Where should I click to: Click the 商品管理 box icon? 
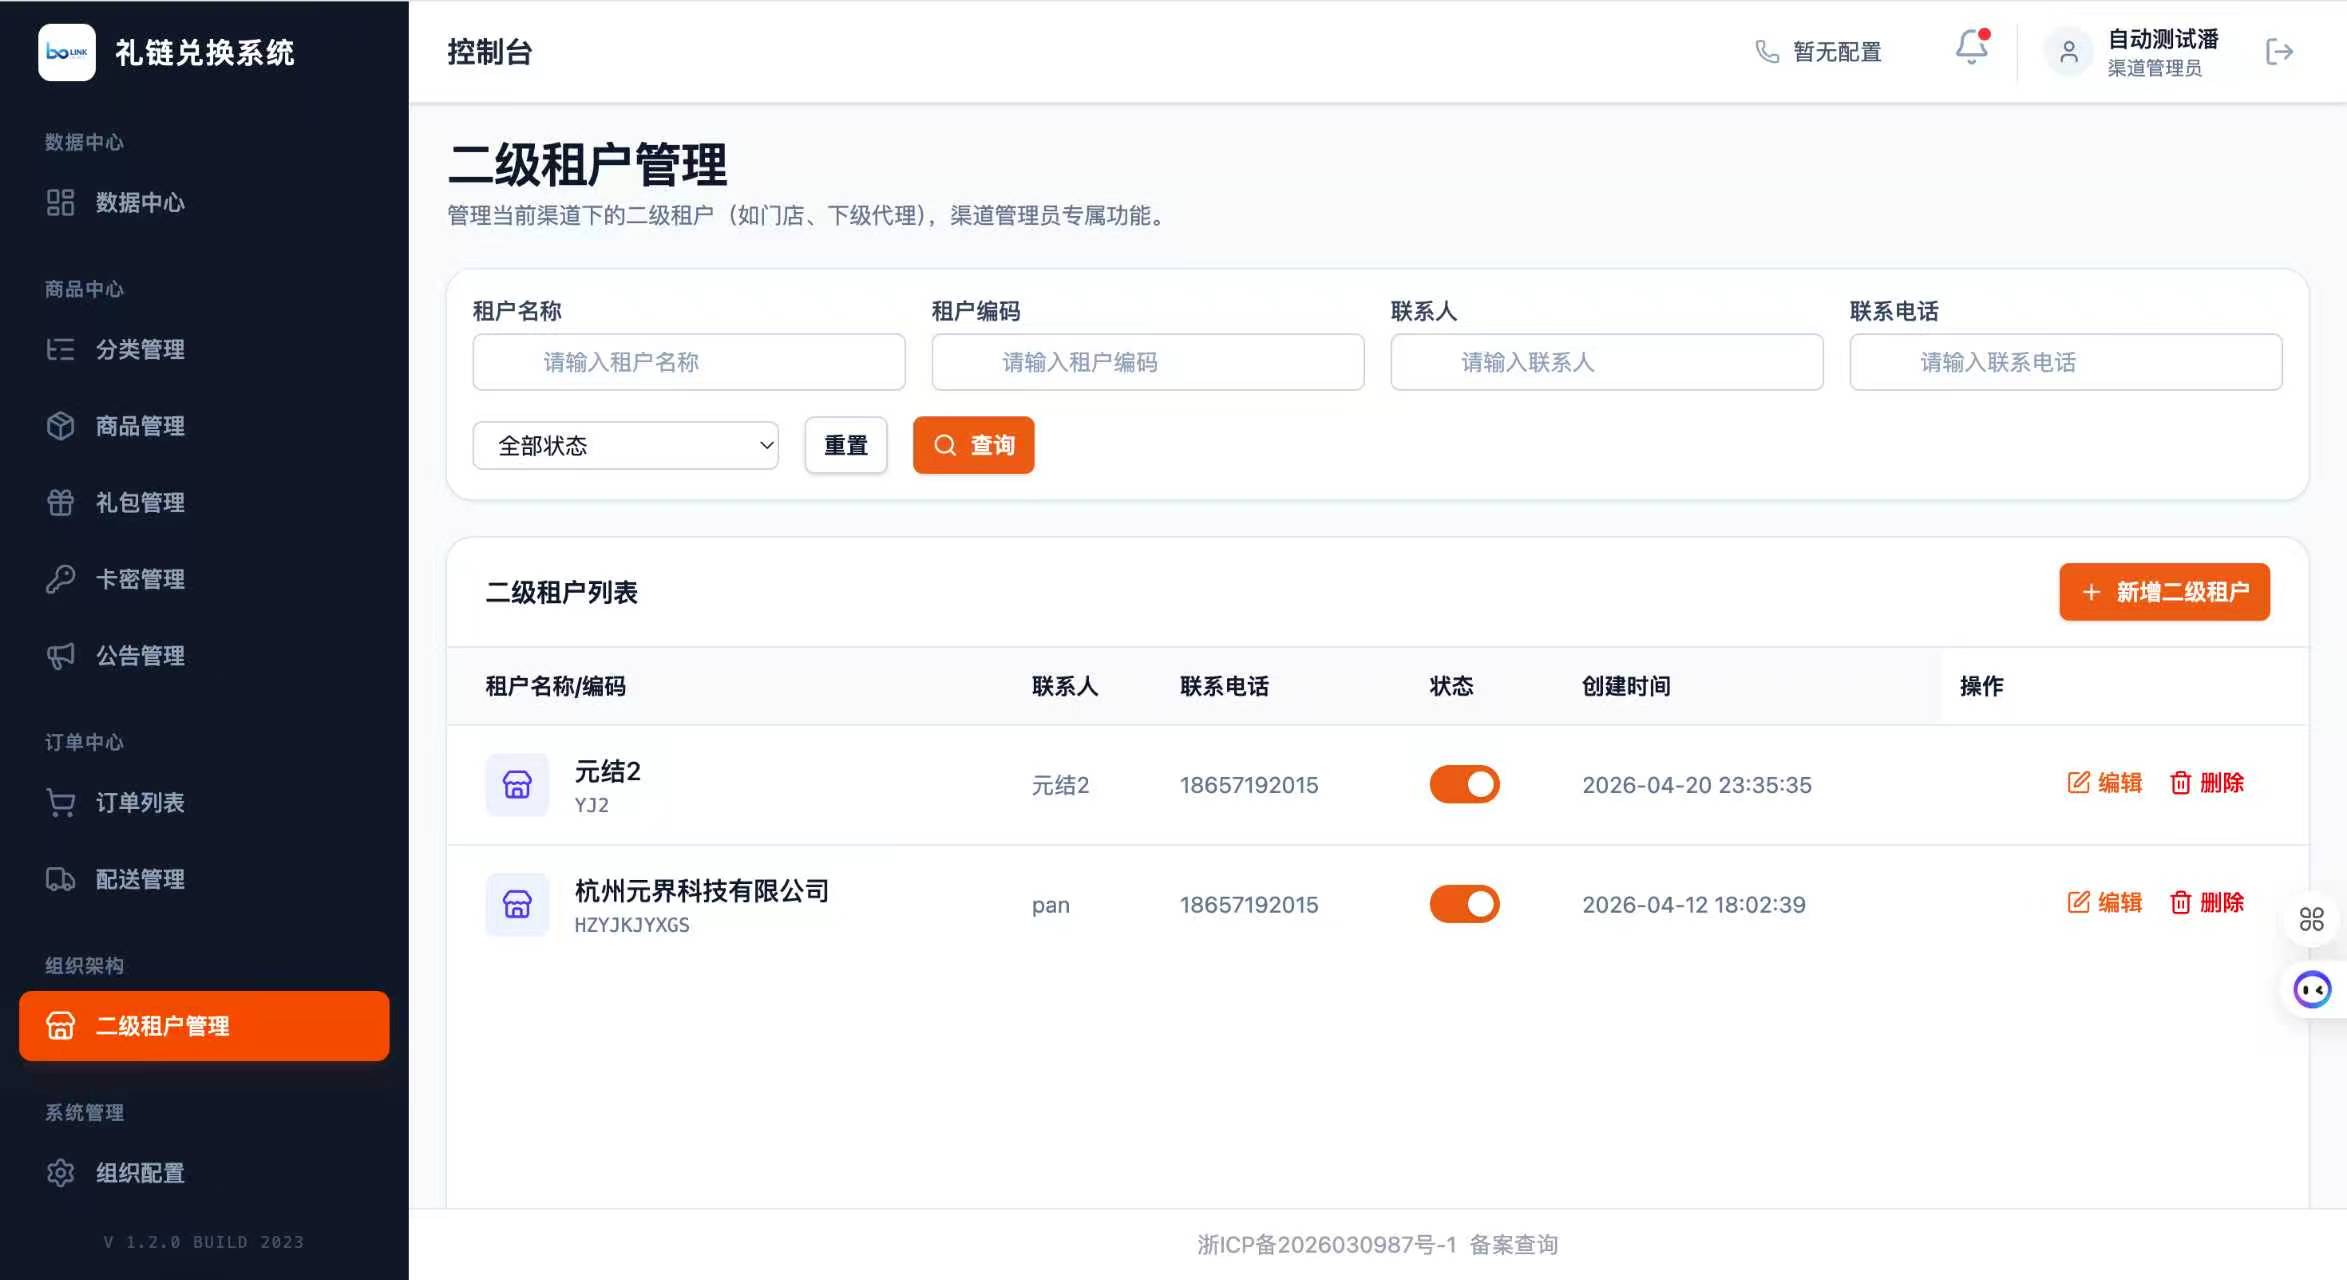[x=61, y=426]
